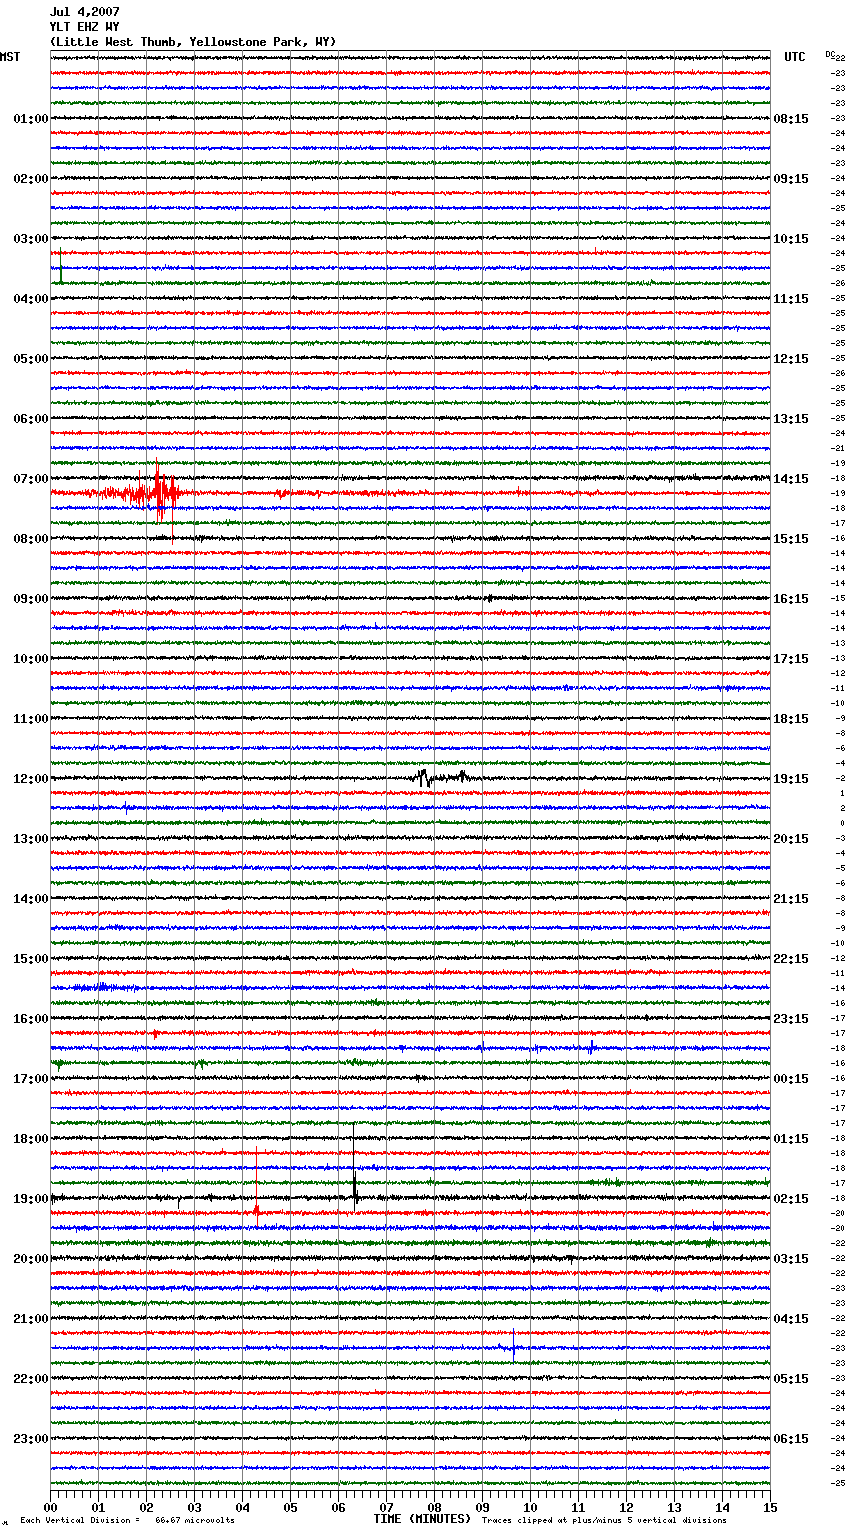Viewport: 850px width, 1534px height.
Task: Click 'Each Vertical Division = 66.67 microvolts' note
Action: [x=128, y=1520]
